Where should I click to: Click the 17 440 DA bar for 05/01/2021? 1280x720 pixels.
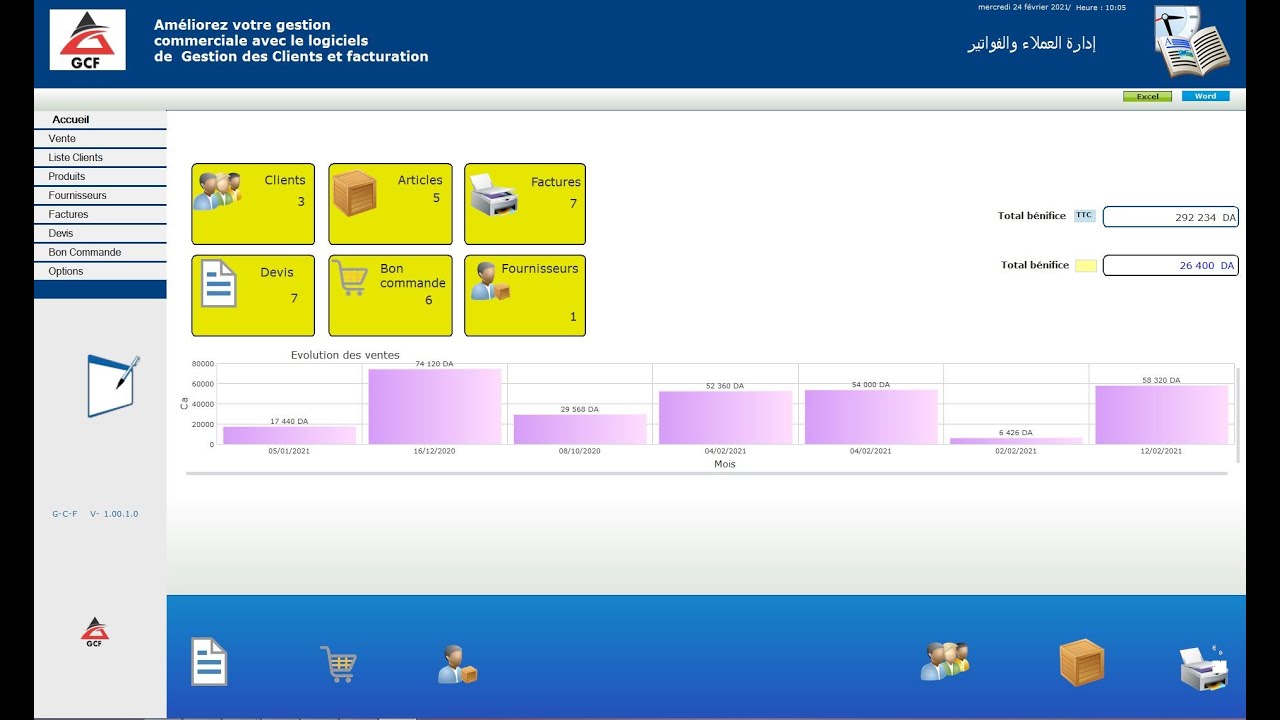[289, 435]
